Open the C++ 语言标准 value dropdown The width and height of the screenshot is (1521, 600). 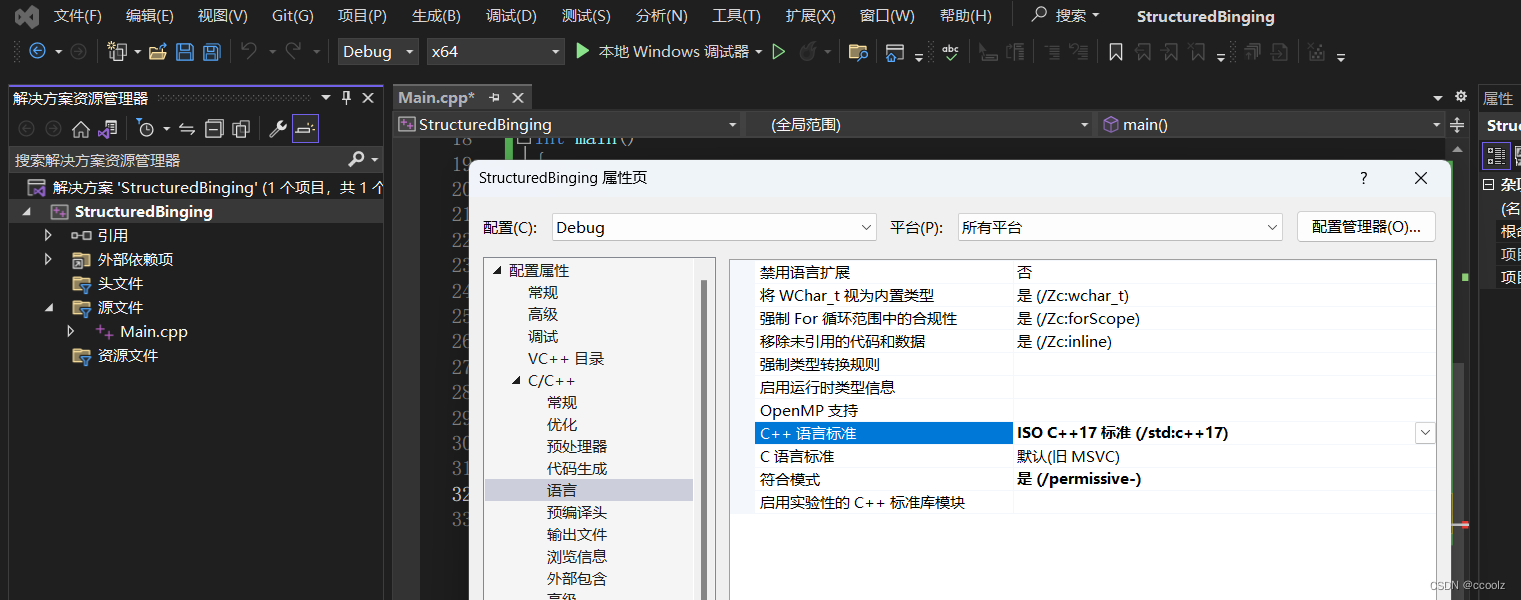(1425, 432)
